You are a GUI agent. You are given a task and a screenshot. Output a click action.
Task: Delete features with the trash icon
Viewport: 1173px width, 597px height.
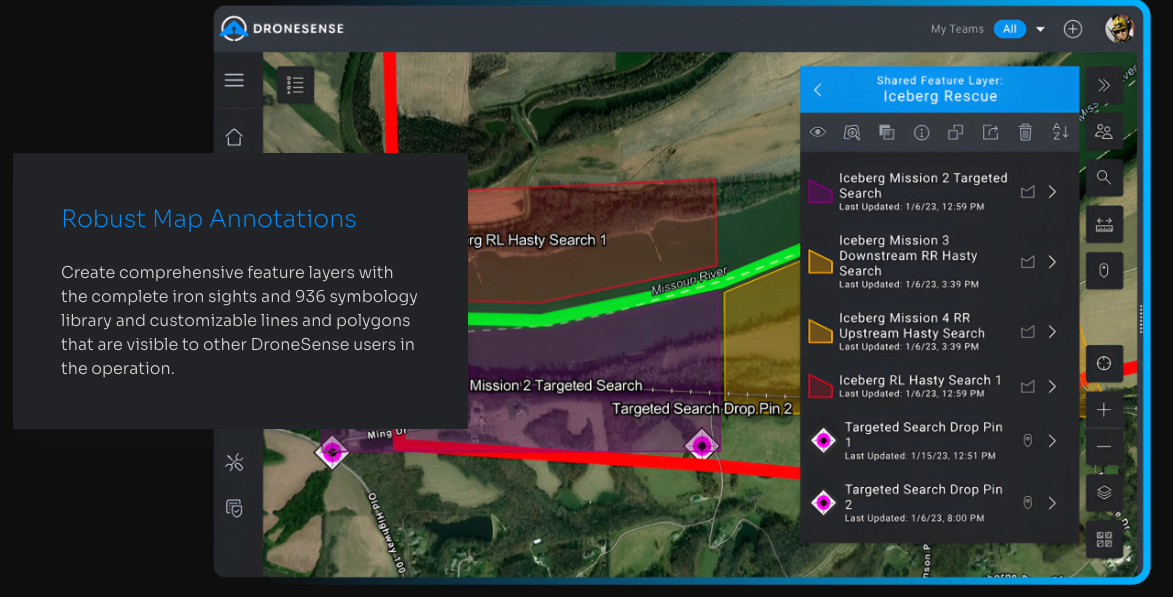point(1025,132)
